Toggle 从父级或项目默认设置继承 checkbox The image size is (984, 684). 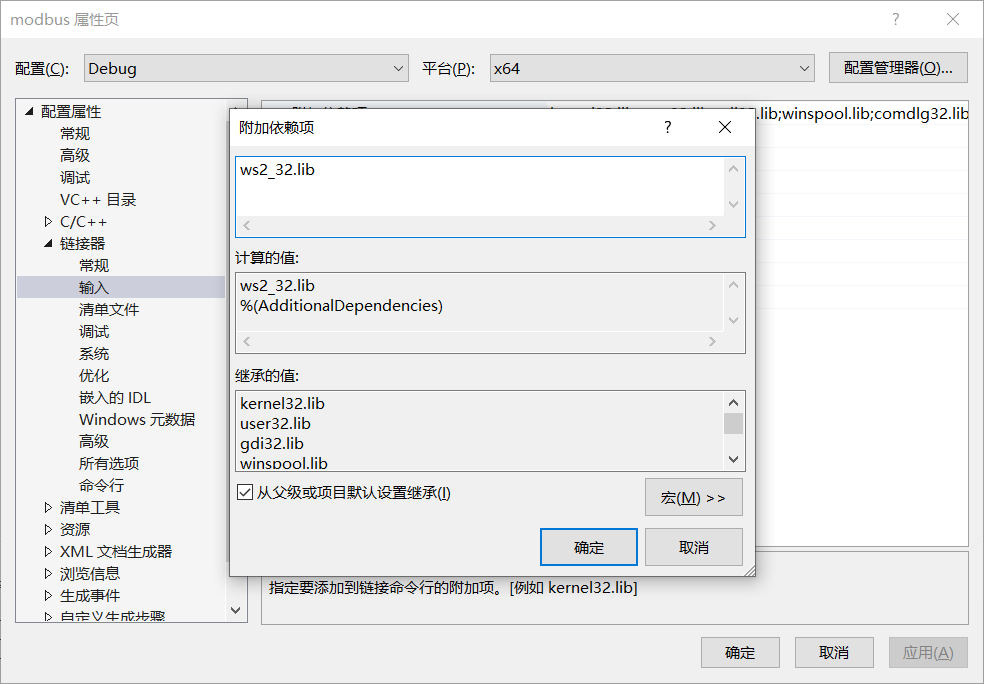tap(245, 493)
